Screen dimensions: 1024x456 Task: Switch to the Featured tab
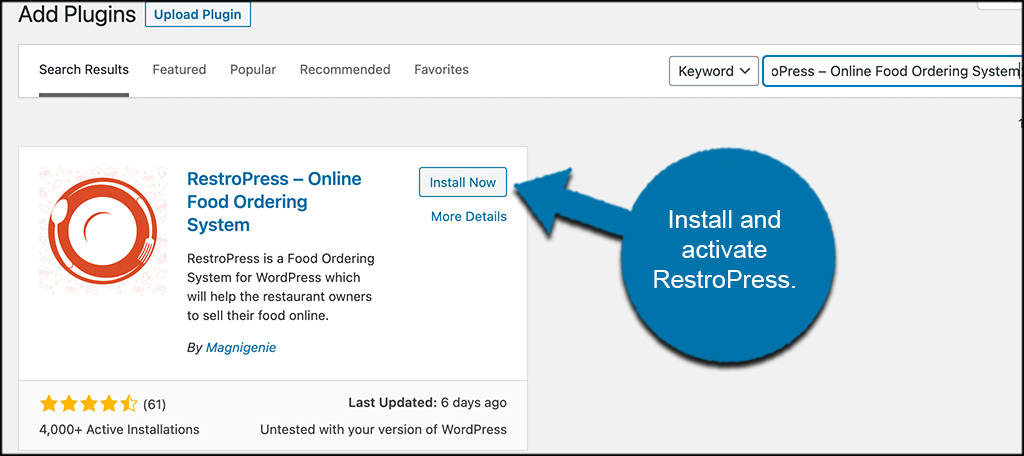179,70
